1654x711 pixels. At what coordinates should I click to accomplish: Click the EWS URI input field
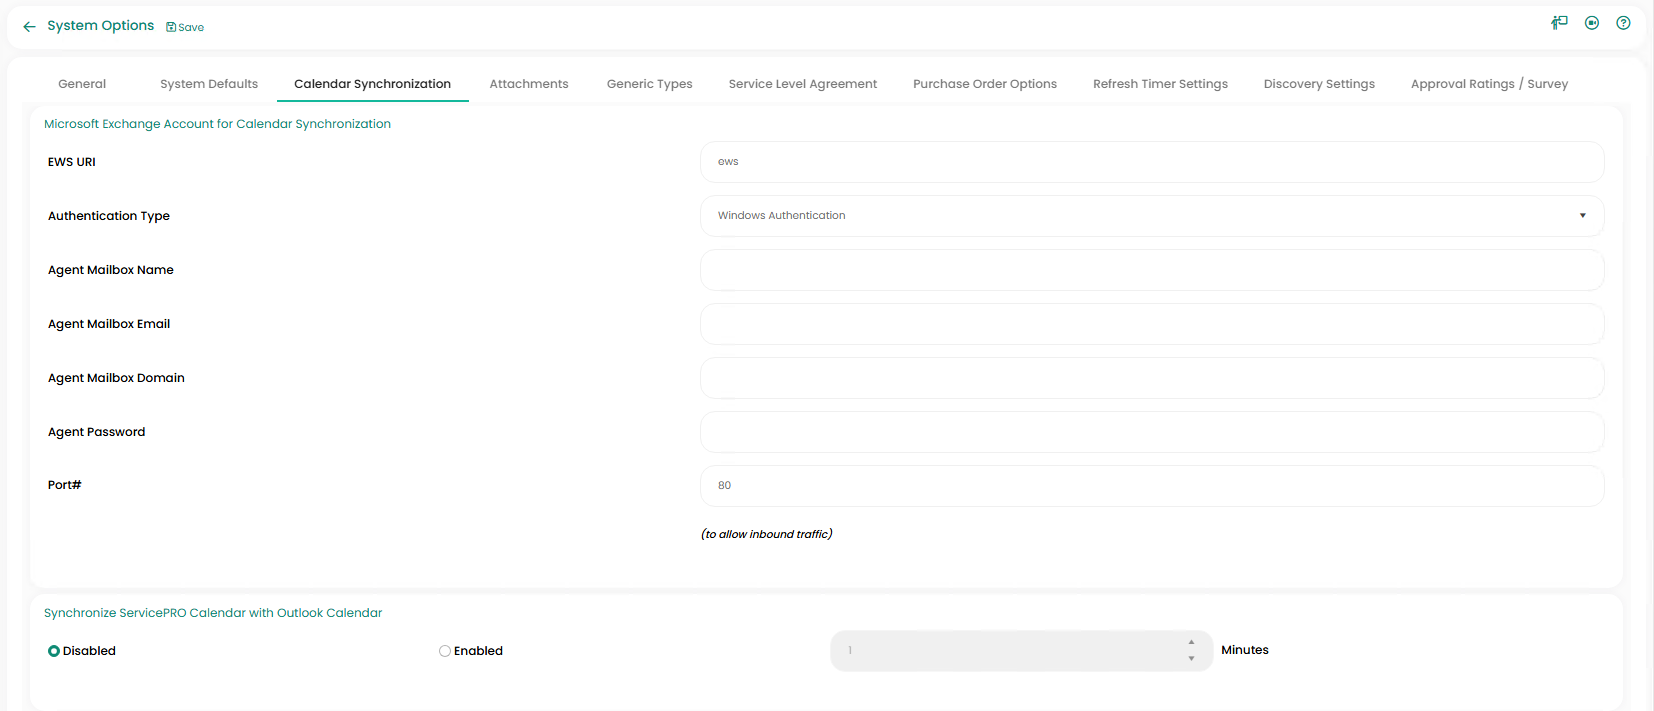pyautogui.click(x=1152, y=162)
